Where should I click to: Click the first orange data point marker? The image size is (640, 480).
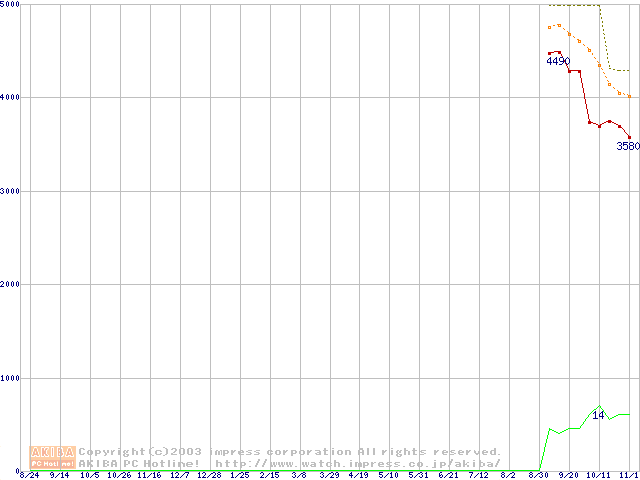(550, 28)
